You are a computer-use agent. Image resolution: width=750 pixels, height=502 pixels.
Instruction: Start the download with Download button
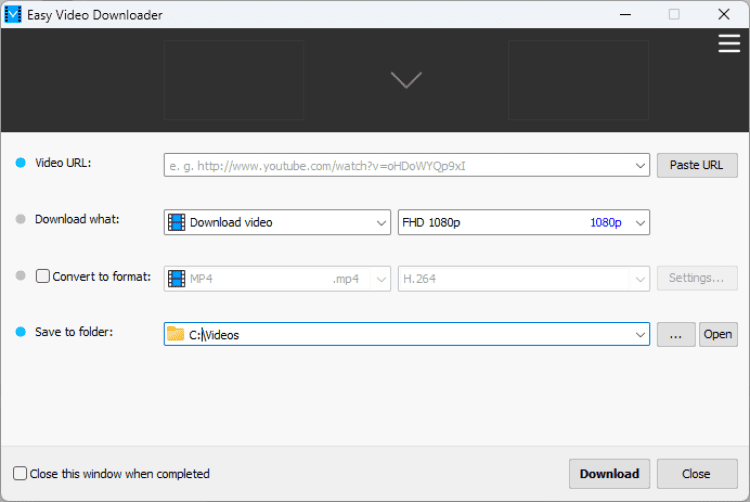tap(609, 474)
